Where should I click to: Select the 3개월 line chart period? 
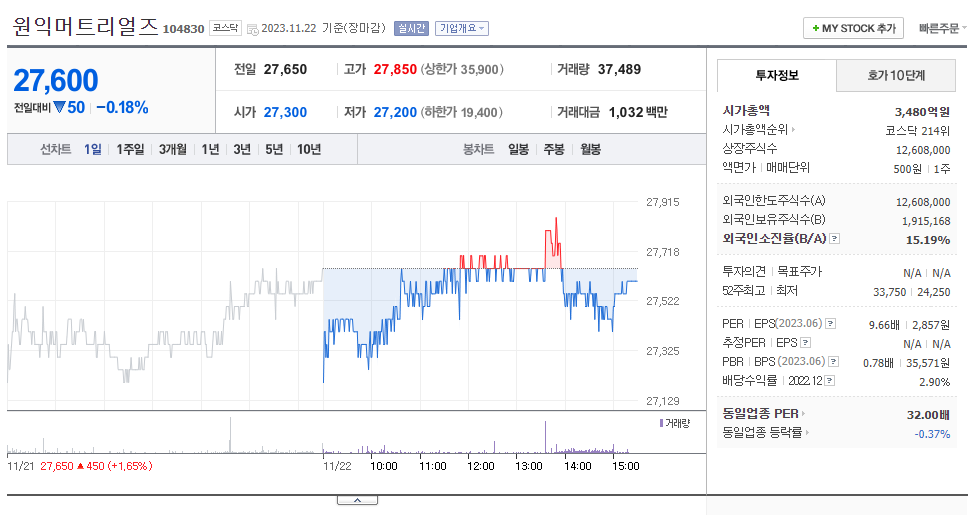172,149
